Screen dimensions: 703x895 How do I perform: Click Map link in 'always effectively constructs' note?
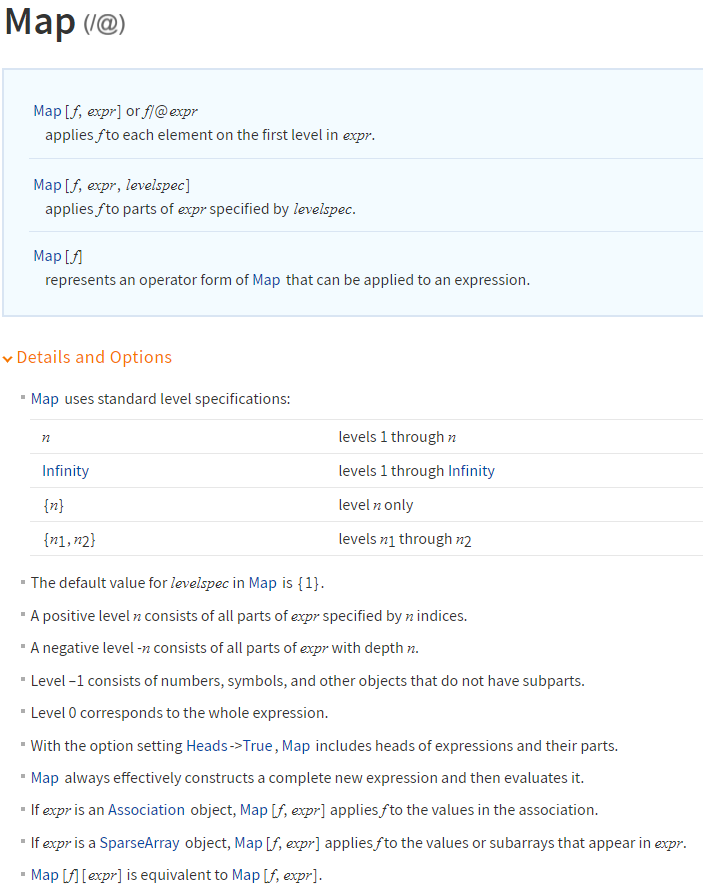[x=45, y=778]
